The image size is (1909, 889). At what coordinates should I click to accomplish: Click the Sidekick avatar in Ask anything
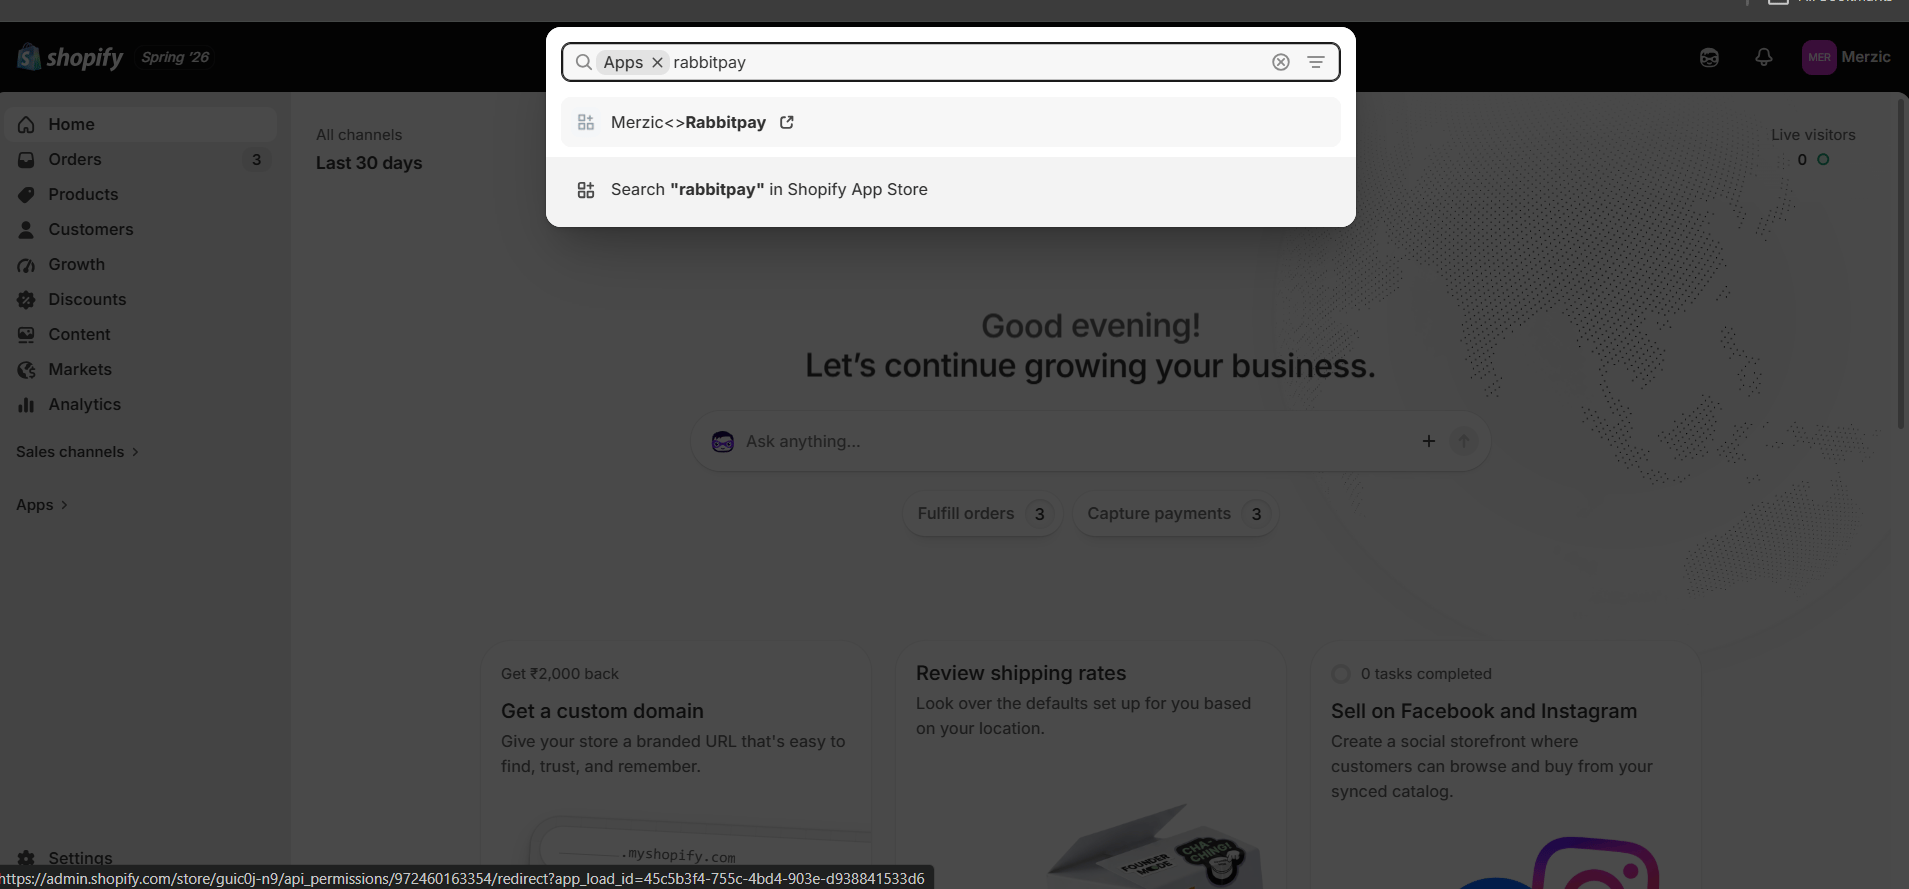(x=722, y=441)
